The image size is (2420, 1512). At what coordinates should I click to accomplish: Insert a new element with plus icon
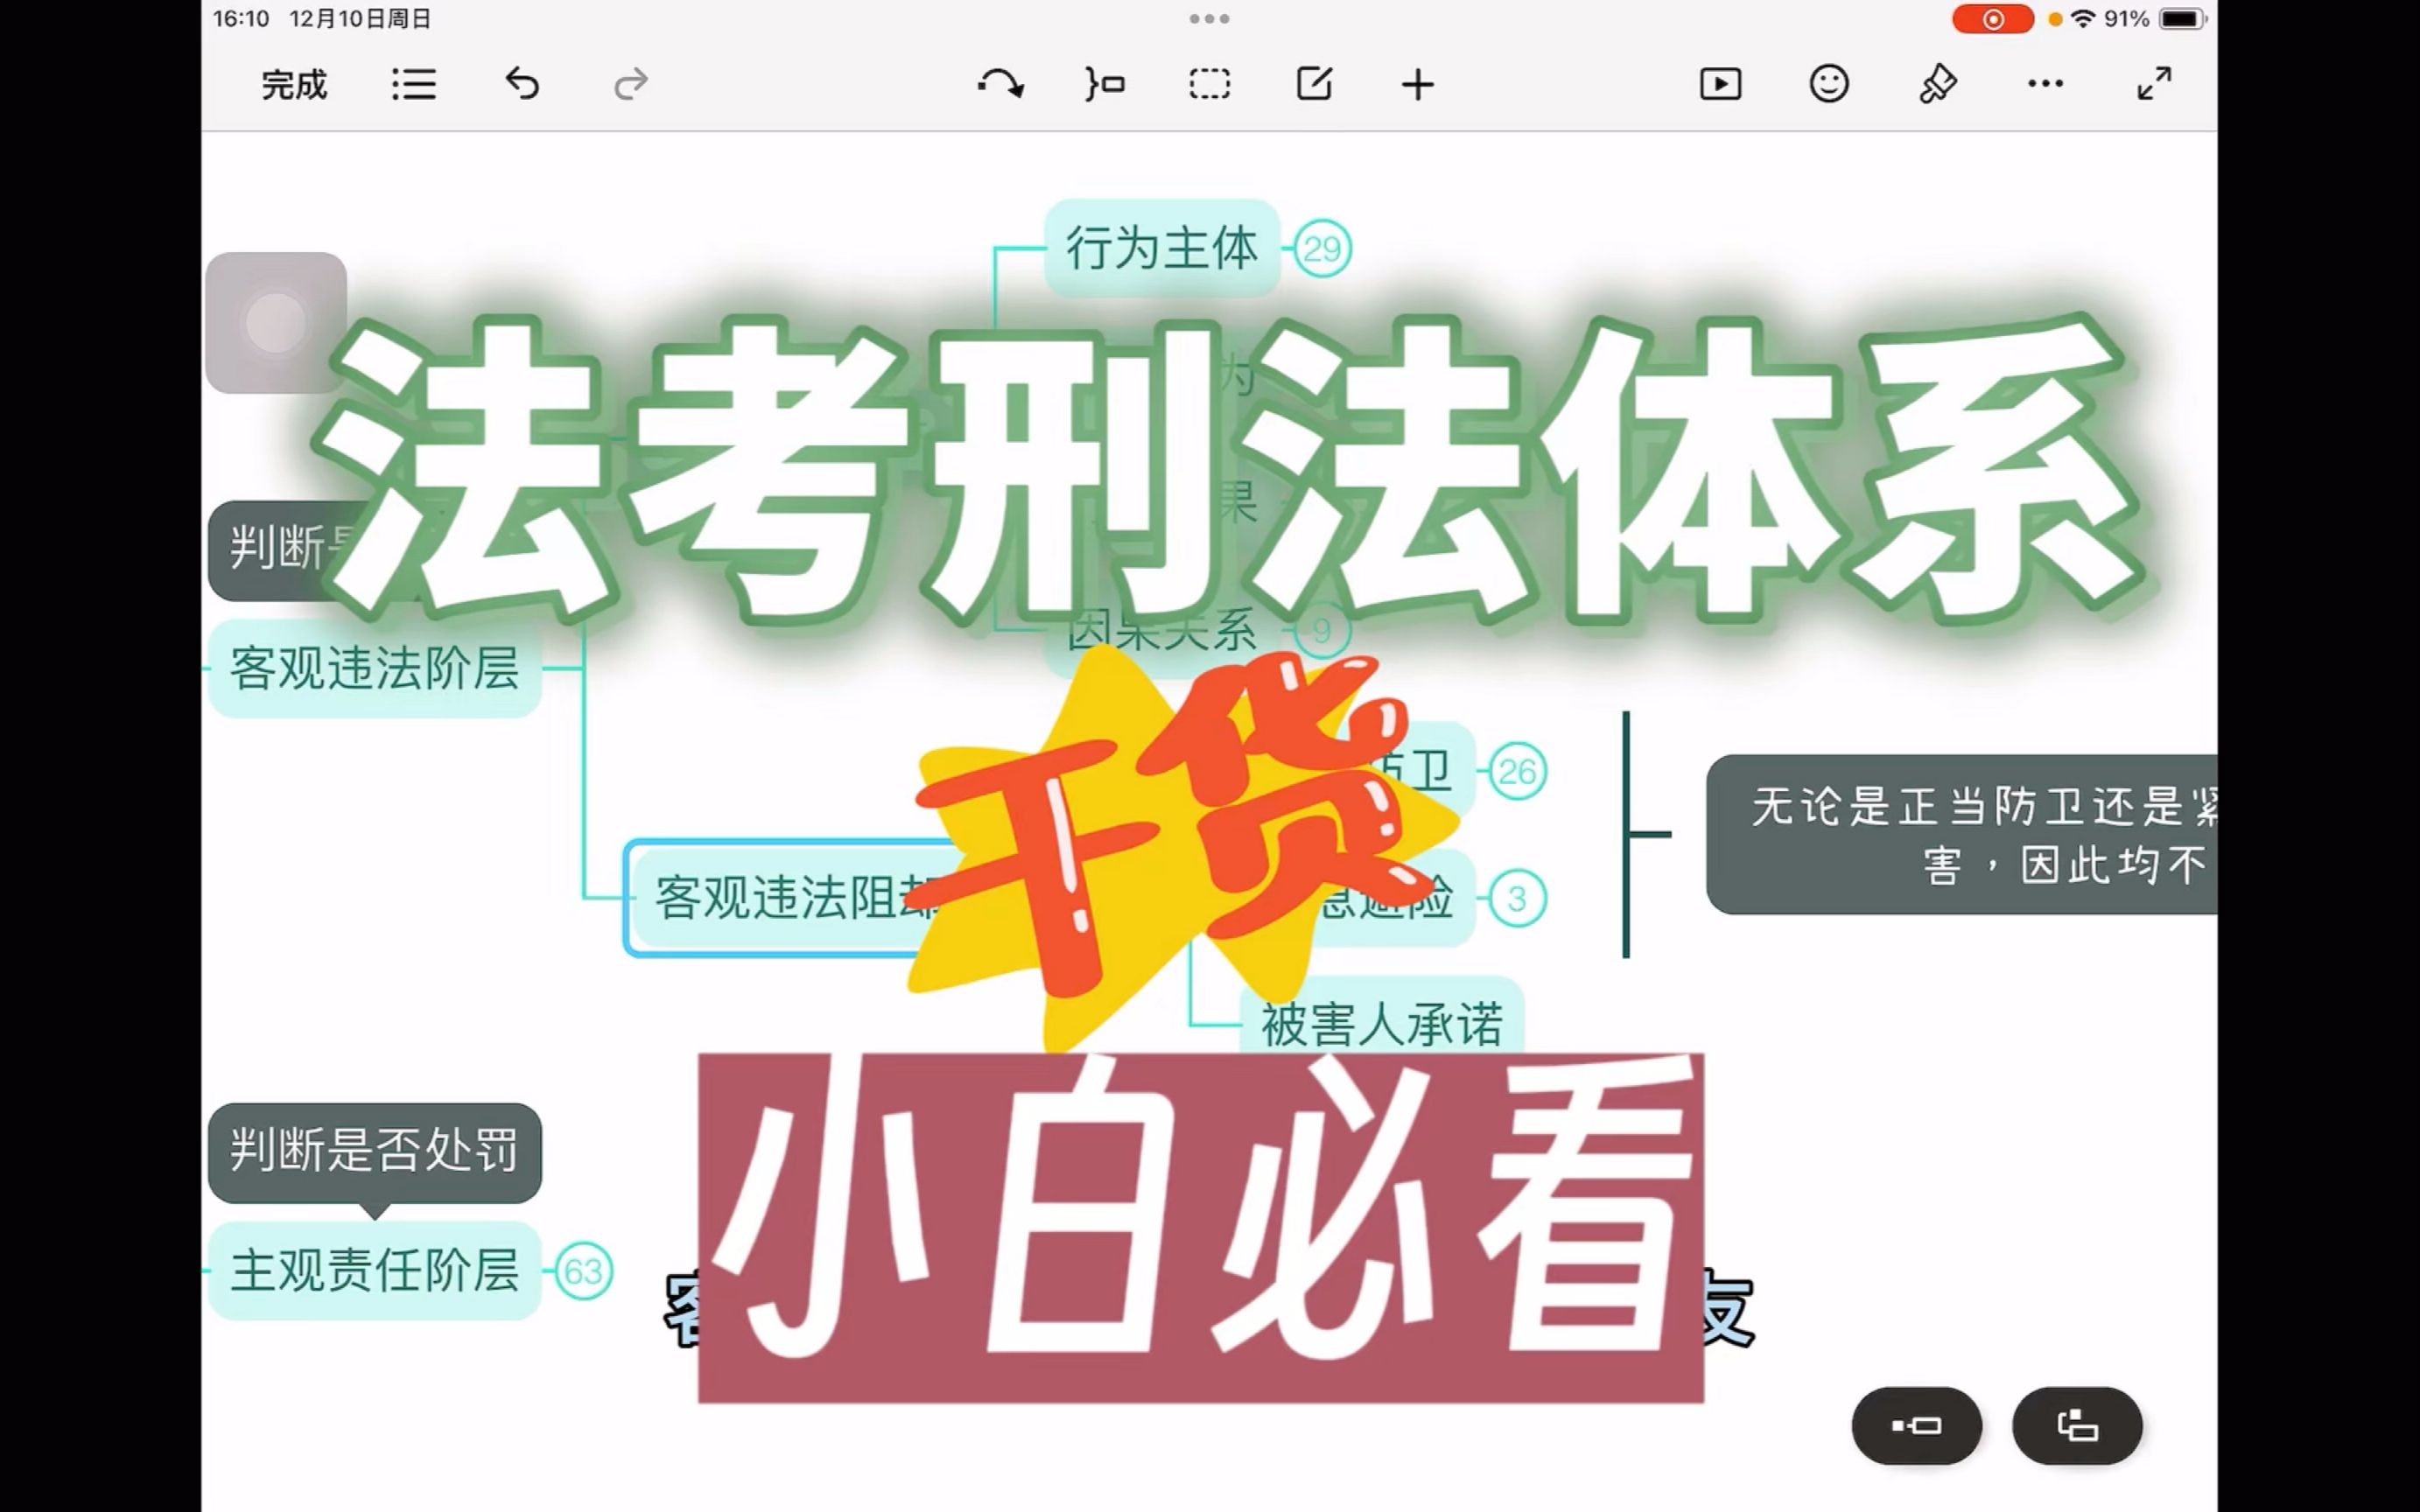1418,85
